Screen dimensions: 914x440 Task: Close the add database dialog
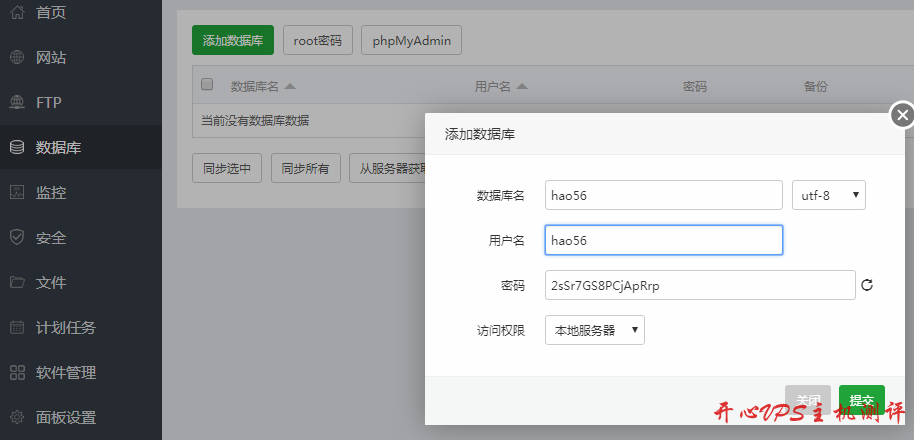pyautogui.click(x=902, y=115)
